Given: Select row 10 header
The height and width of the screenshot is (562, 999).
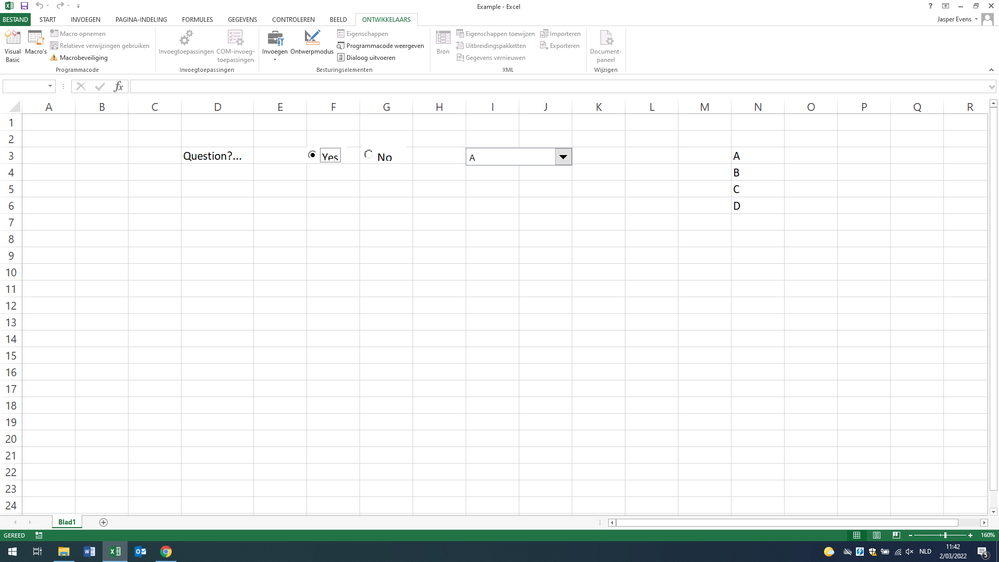Looking at the screenshot, I should tap(11, 272).
